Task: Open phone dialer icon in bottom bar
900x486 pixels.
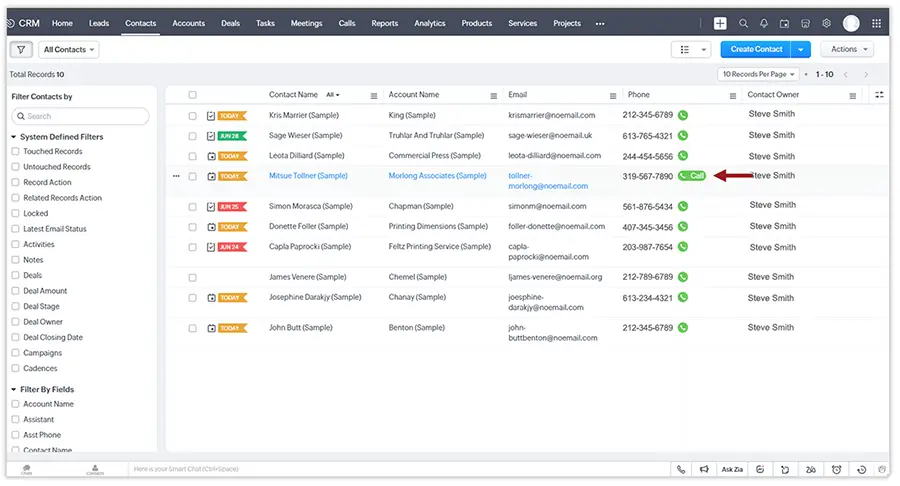Action: click(681, 469)
